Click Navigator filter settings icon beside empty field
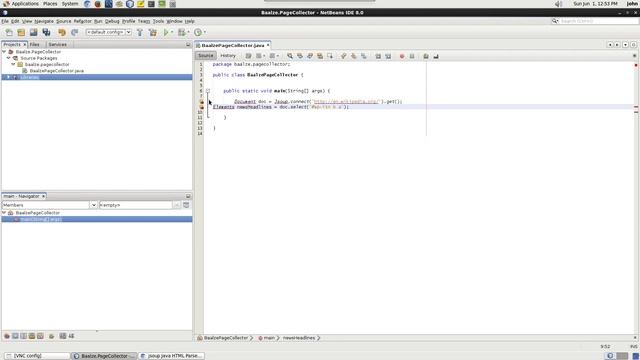The height and width of the screenshot is (360, 640). pos(186,205)
